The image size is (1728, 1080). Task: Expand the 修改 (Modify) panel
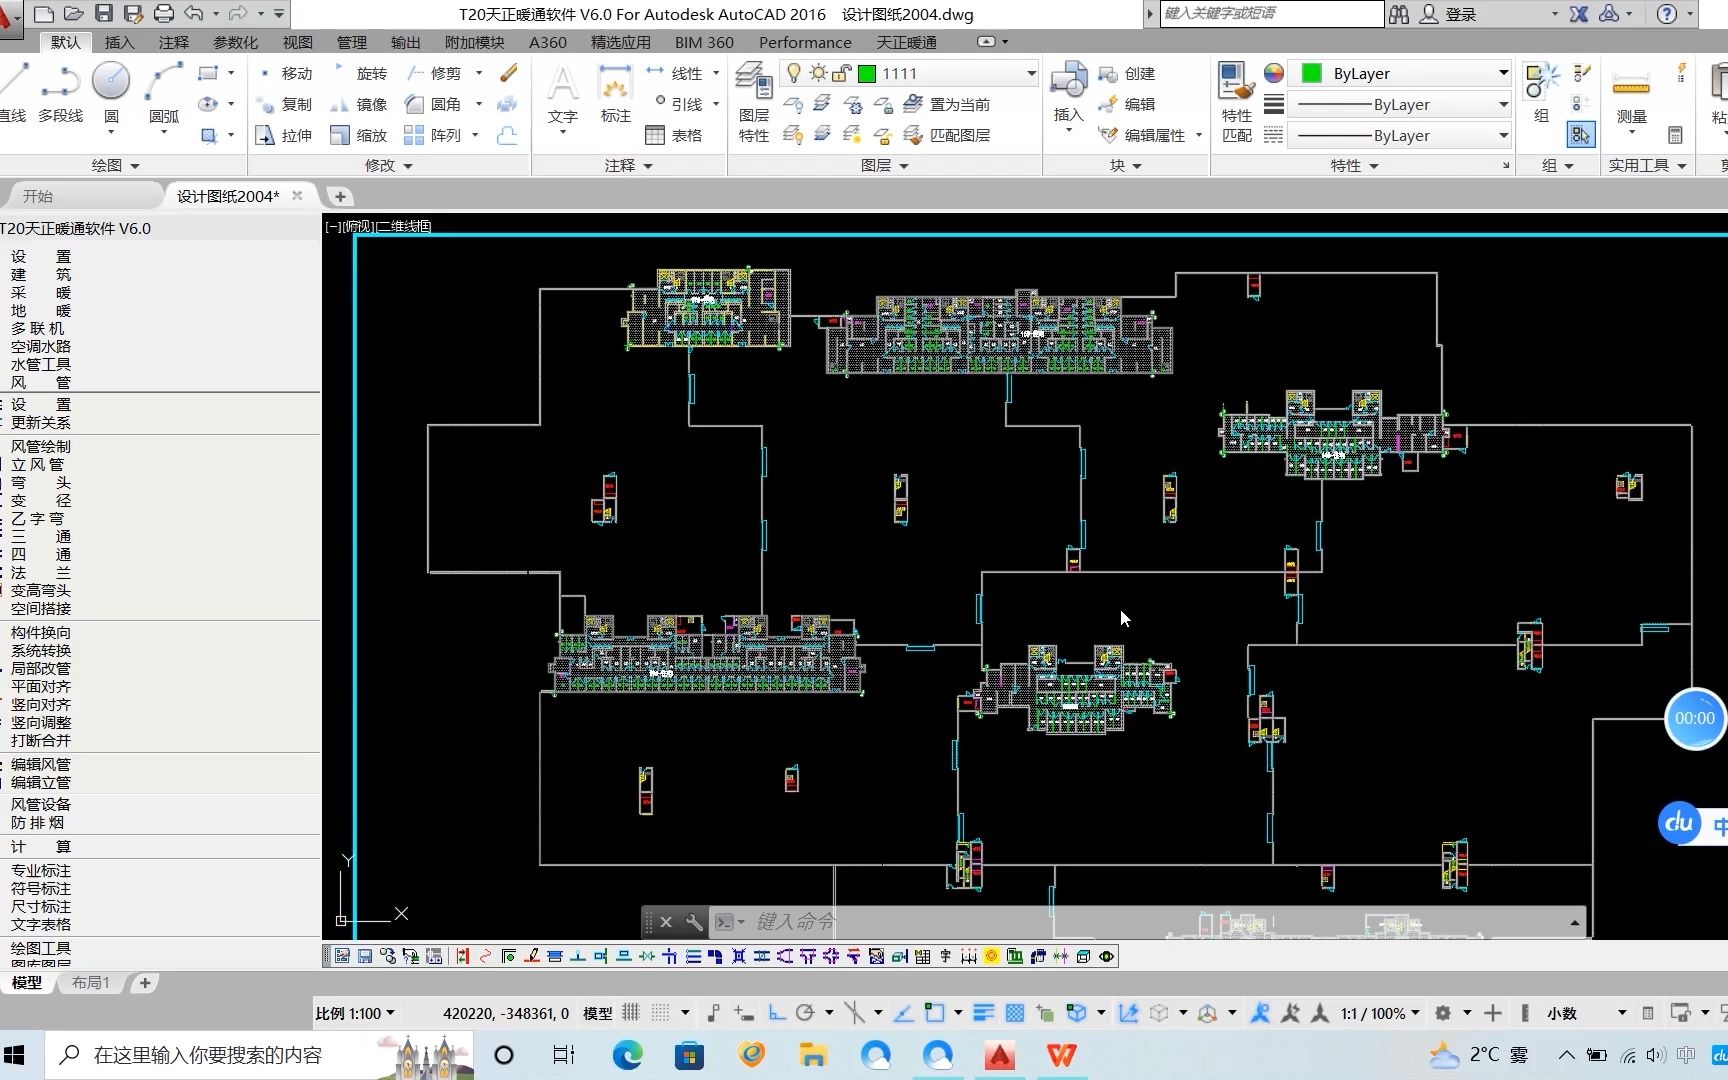[x=389, y=165]
